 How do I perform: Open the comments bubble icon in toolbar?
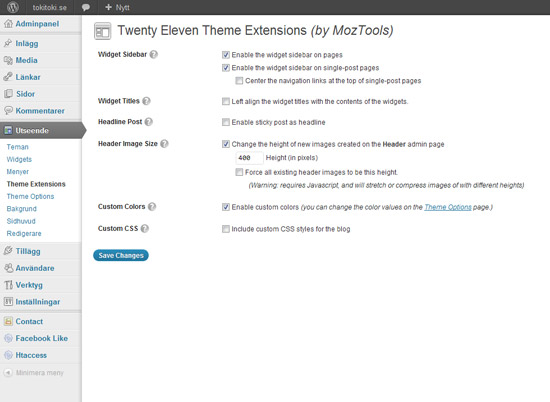(x=86, y=7)
